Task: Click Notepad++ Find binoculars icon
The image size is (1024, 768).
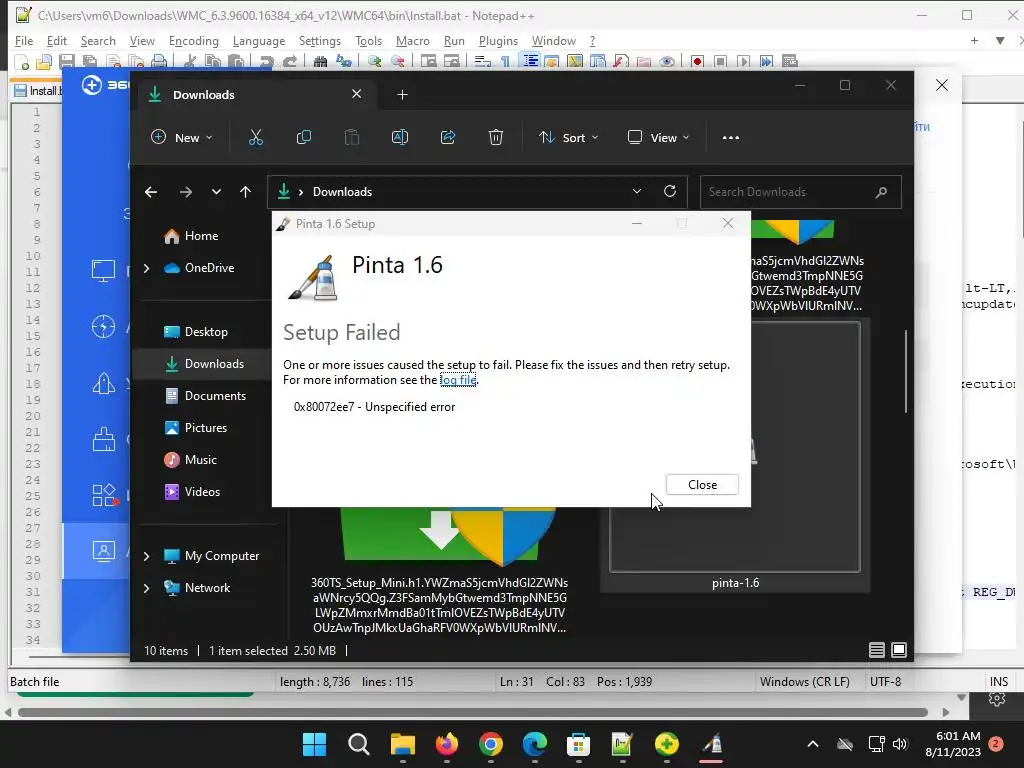Action: pyautogui.click(x=320, y=61)
